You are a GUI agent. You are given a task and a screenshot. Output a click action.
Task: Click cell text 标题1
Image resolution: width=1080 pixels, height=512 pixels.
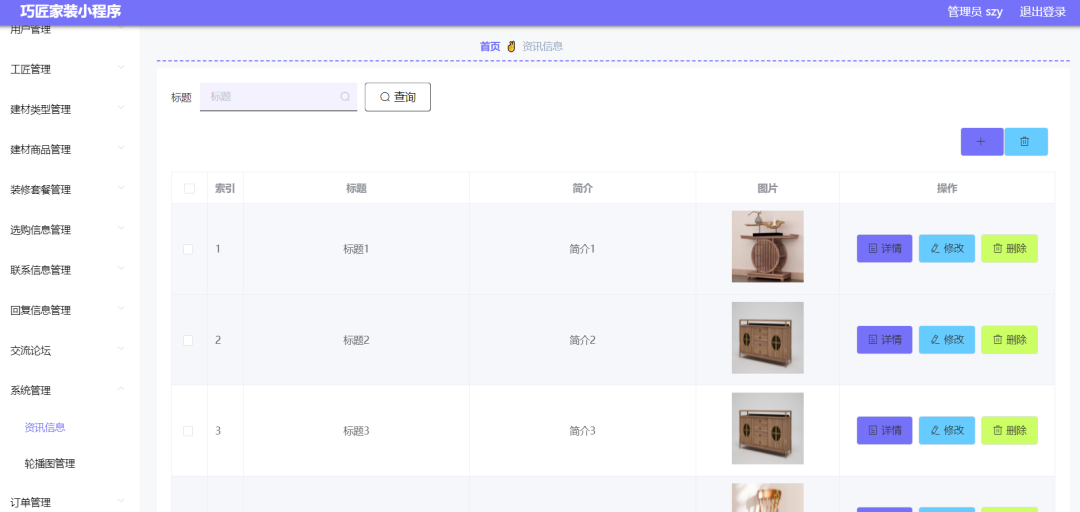click(357, 249)
